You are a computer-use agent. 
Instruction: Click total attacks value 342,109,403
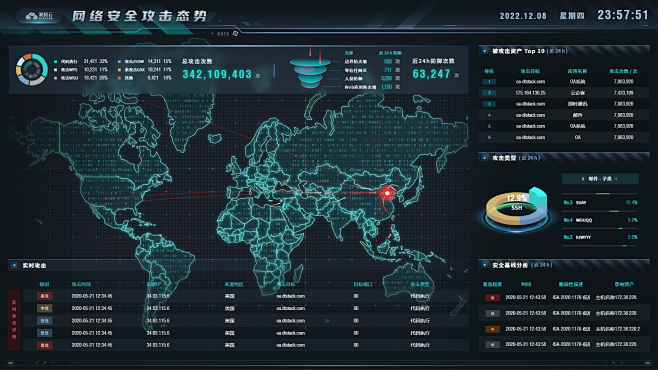(x=217, y=74)
